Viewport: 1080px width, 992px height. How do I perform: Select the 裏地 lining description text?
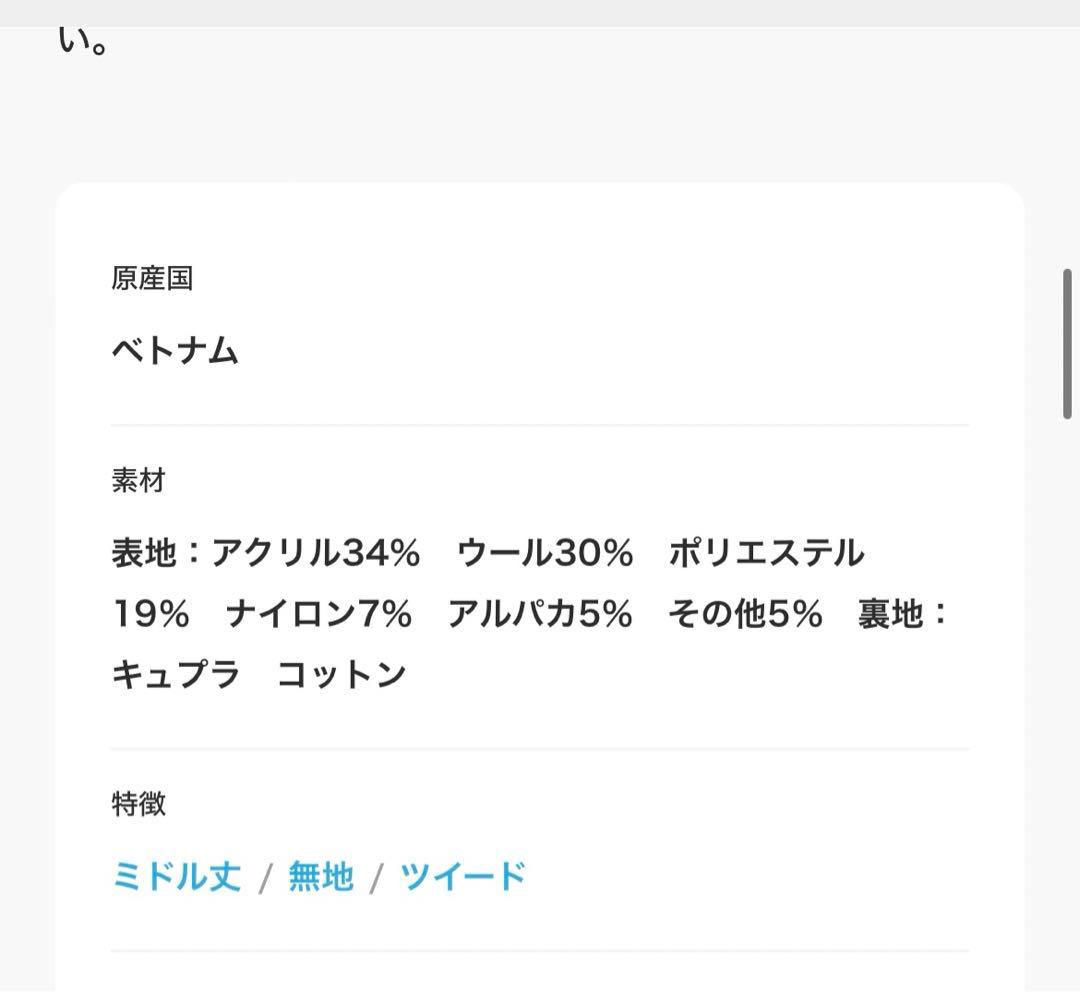(900, 613)
